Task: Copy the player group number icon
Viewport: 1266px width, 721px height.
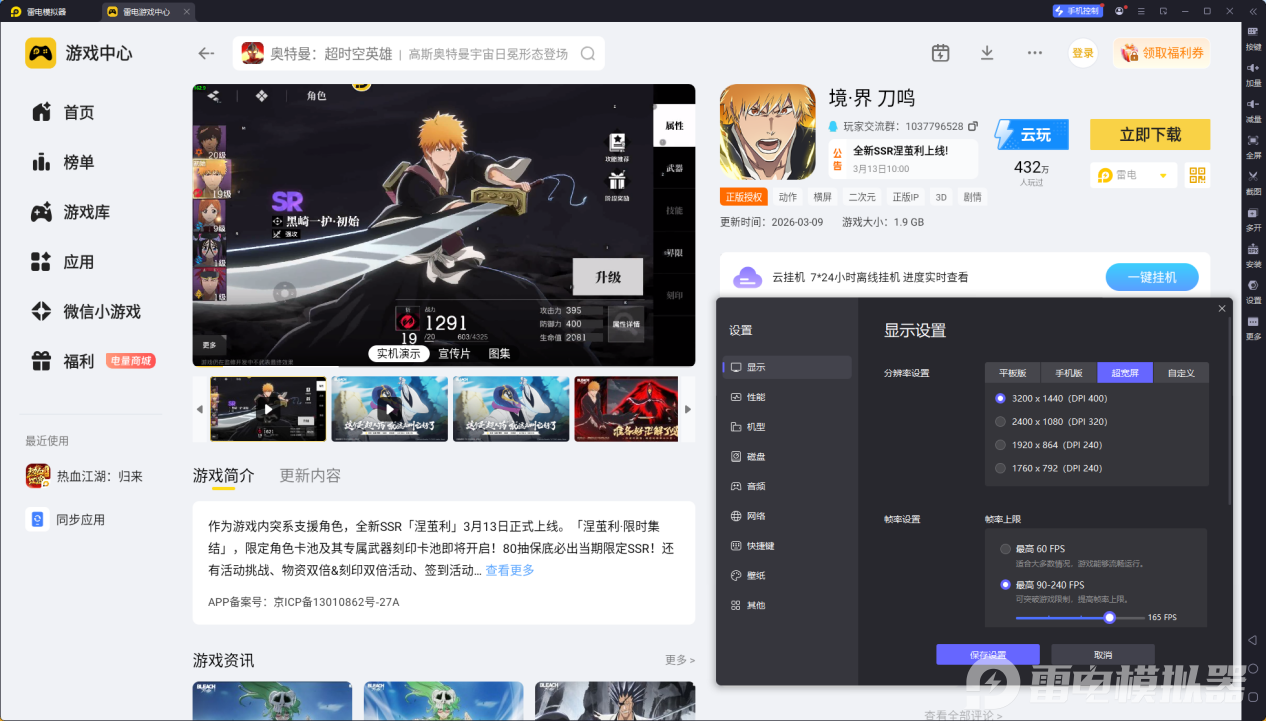Action: tap(973, 127)
